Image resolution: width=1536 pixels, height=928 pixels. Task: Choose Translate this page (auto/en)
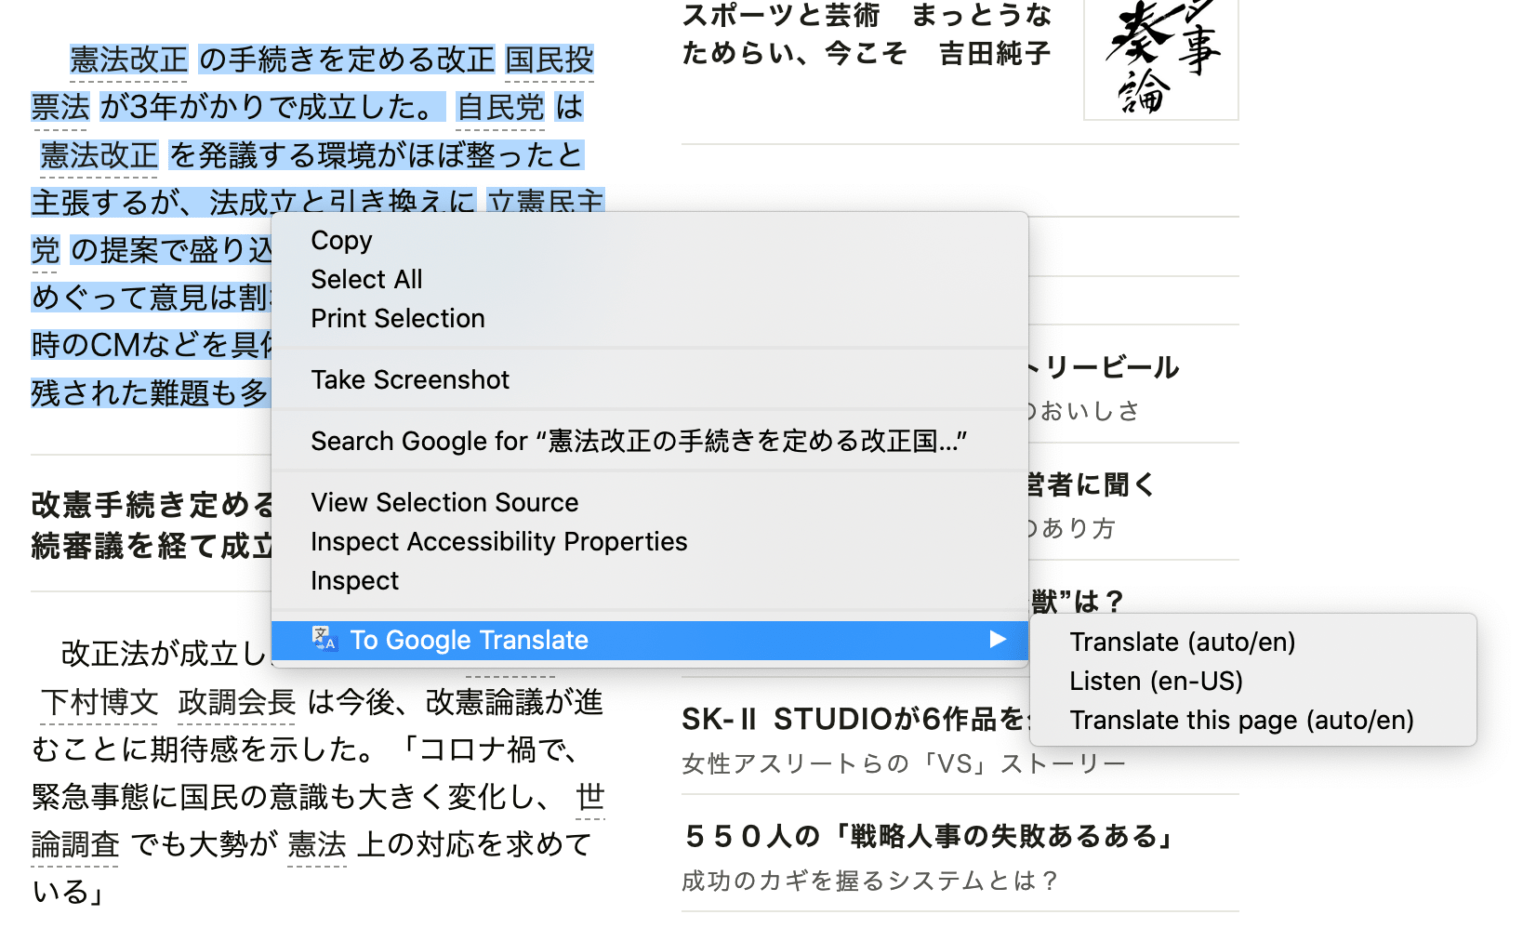(1242, 720)
